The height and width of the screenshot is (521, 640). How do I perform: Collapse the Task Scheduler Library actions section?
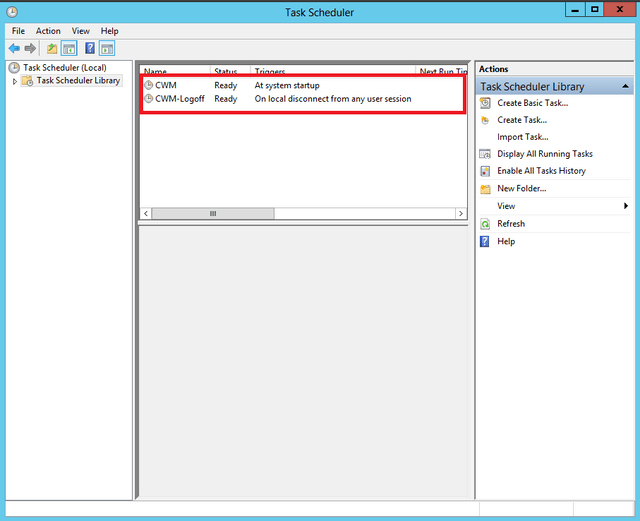point(625,86)
